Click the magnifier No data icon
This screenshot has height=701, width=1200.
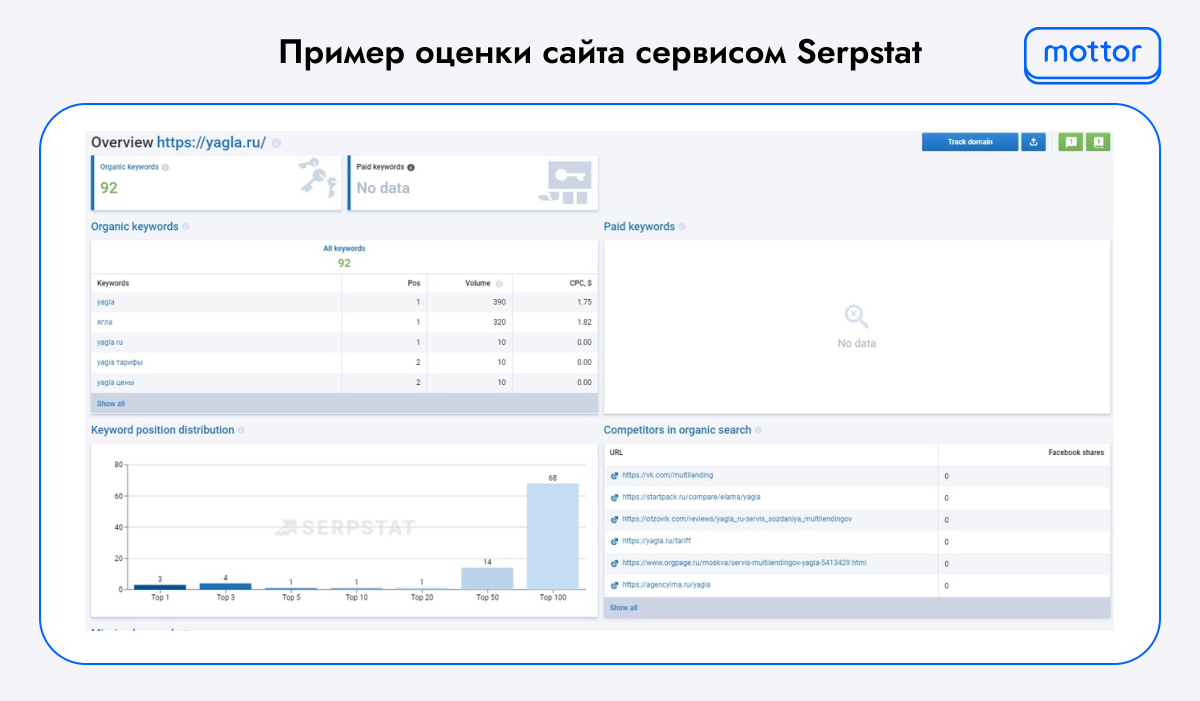[x=857, y=317]
